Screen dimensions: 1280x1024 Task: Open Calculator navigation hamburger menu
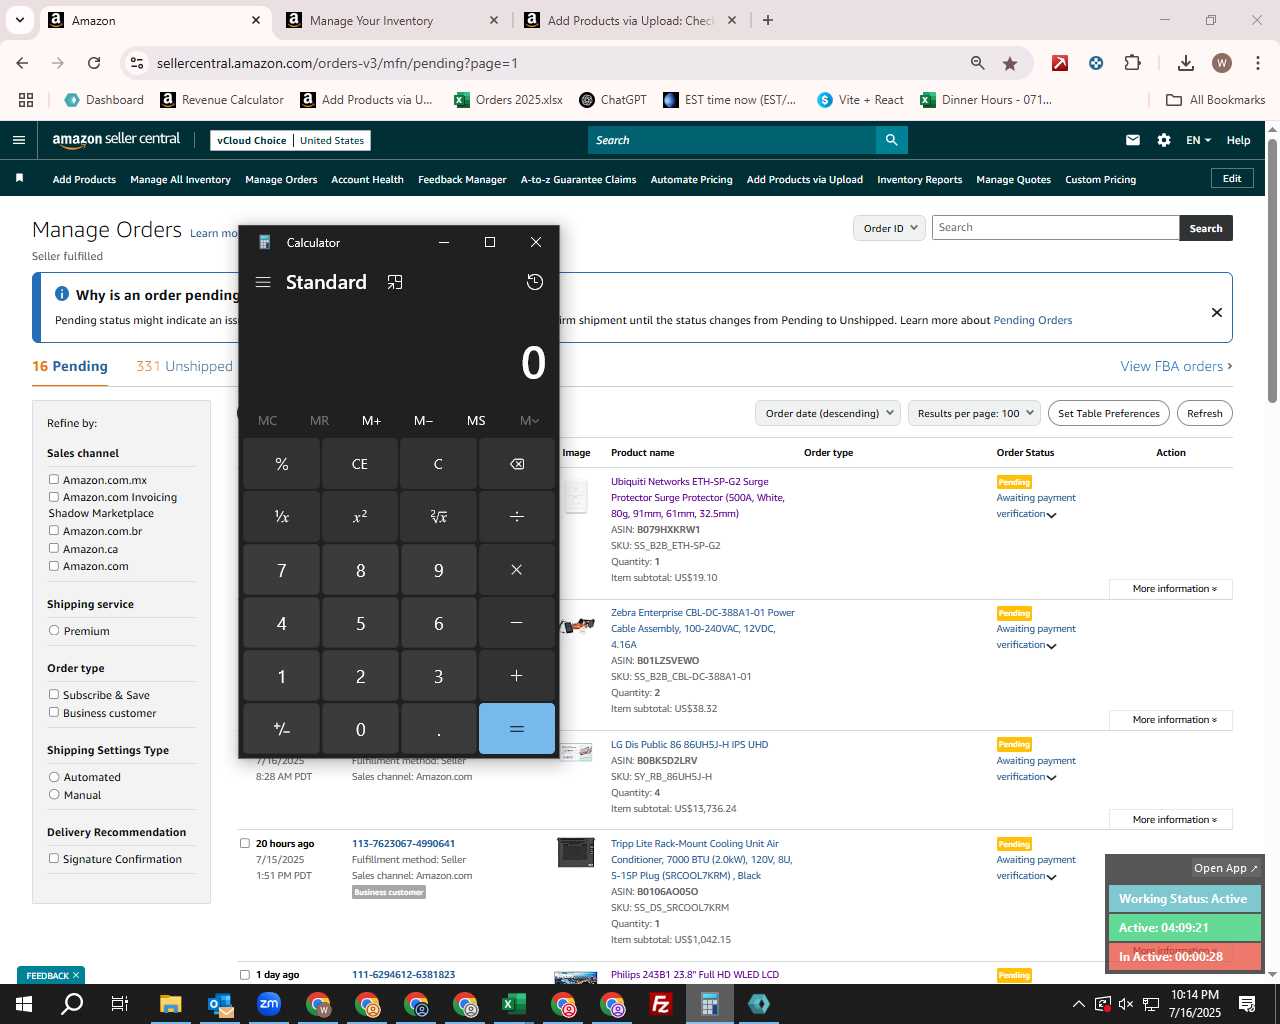tap(263, 282)
